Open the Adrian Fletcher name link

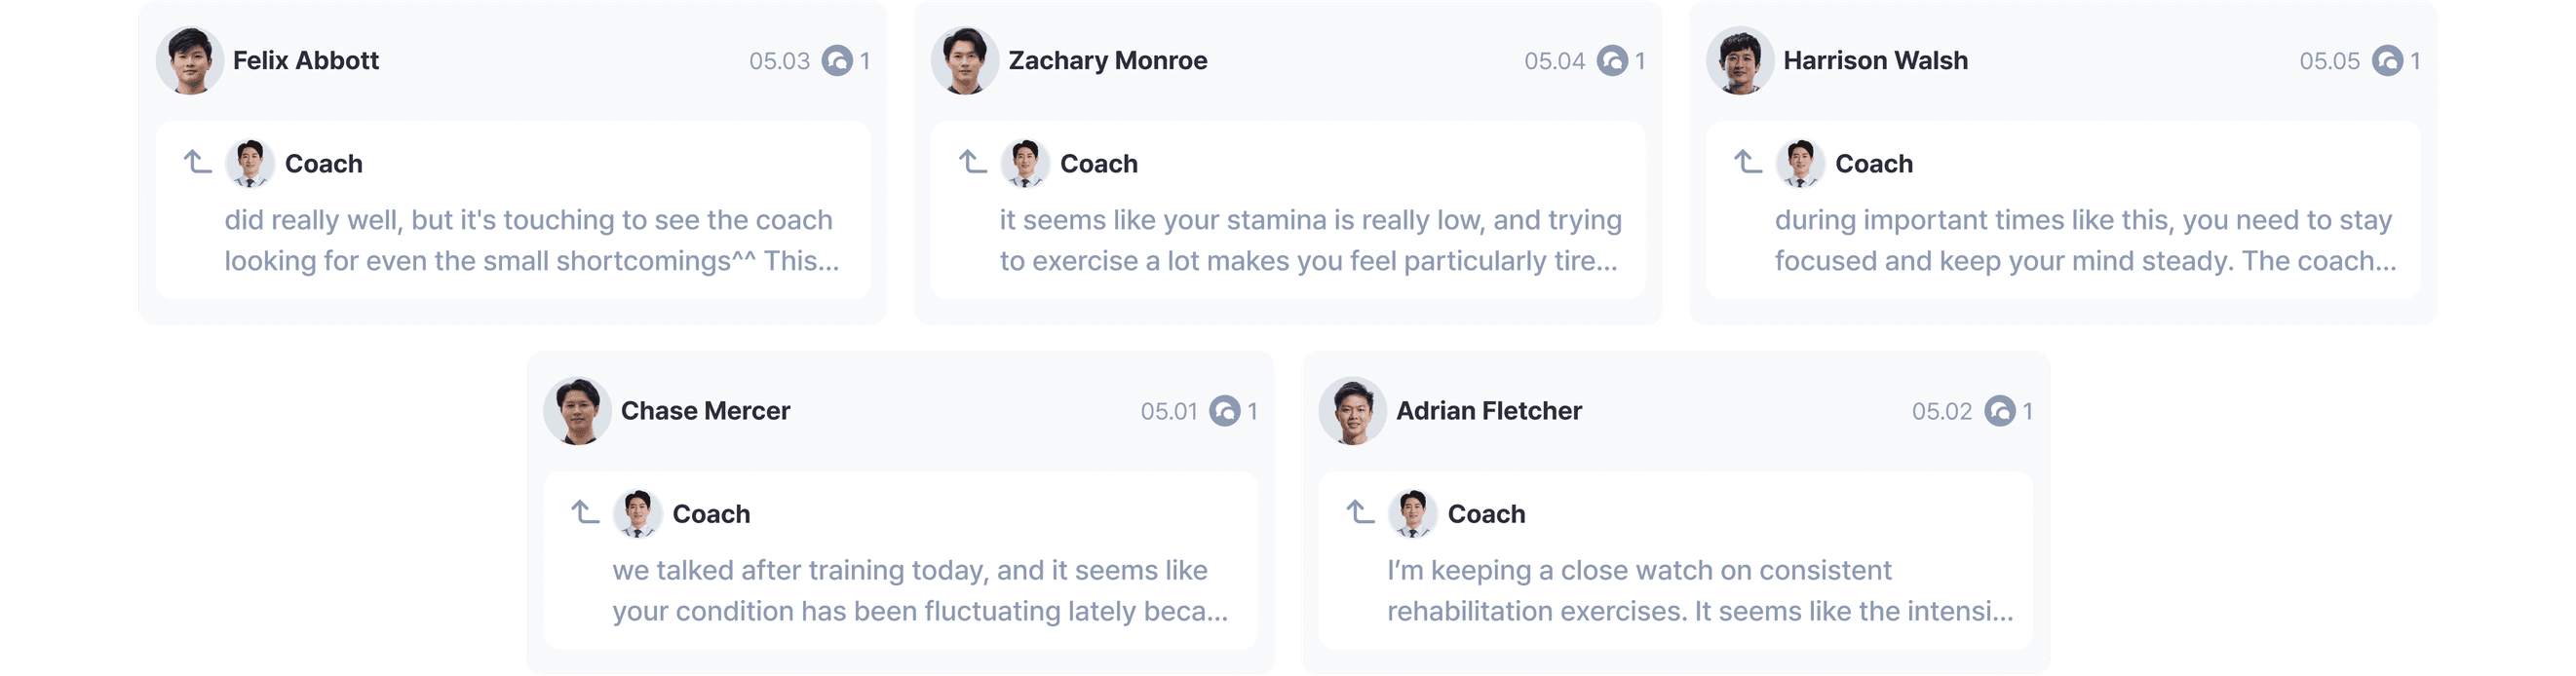tap(1488, 411)
